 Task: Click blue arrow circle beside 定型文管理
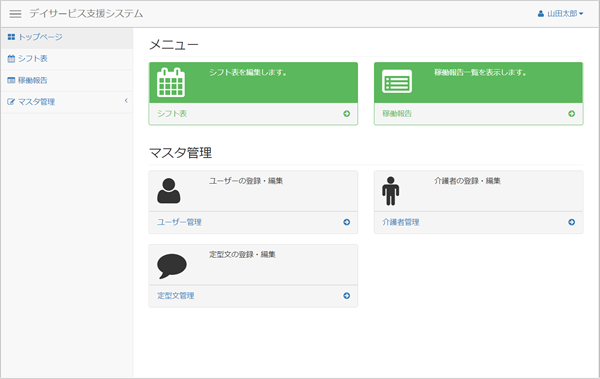pyautogui.click(x=347, y=296)
